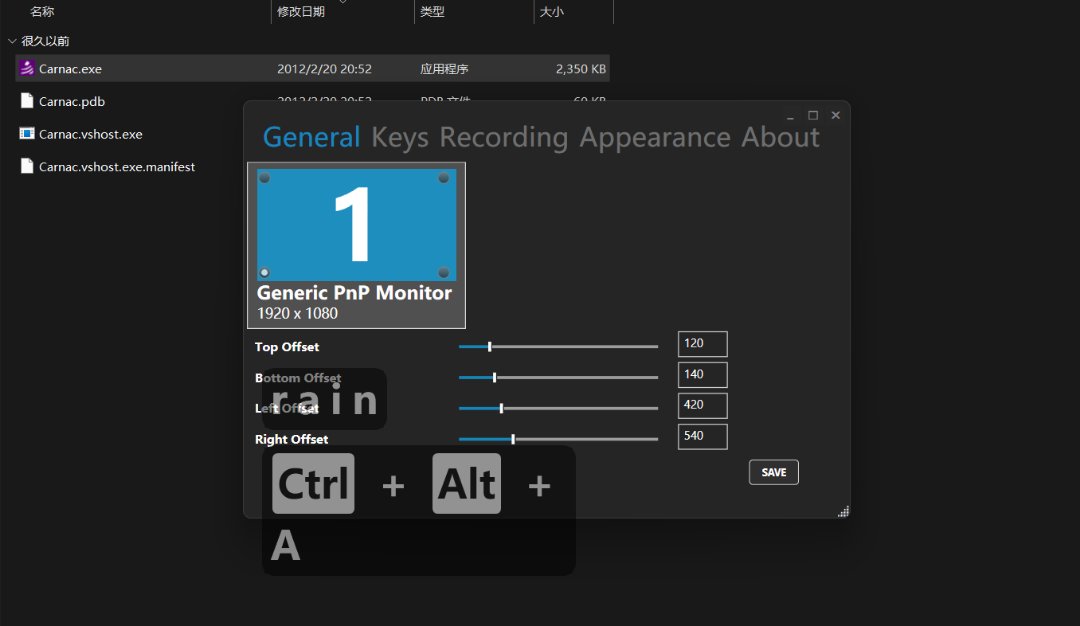Image resolution: width=1080 pixels, height=626 pixels.
Task: Click the Top Offset slider track
Action: 558,347
